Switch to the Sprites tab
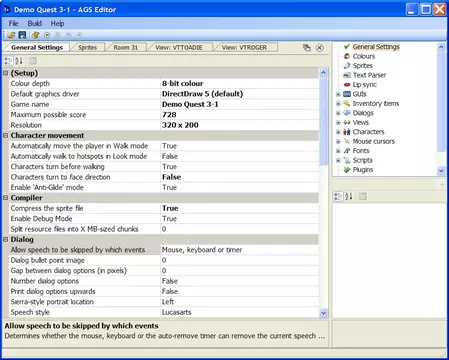Screen dimensions: 449x360 click(x=87, y=48)
